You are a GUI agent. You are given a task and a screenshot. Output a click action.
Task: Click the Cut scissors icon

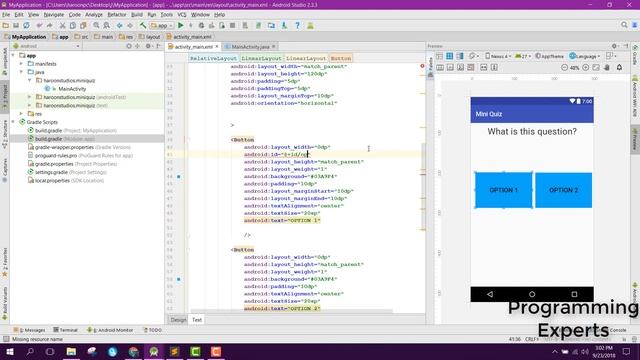(62, 25)
